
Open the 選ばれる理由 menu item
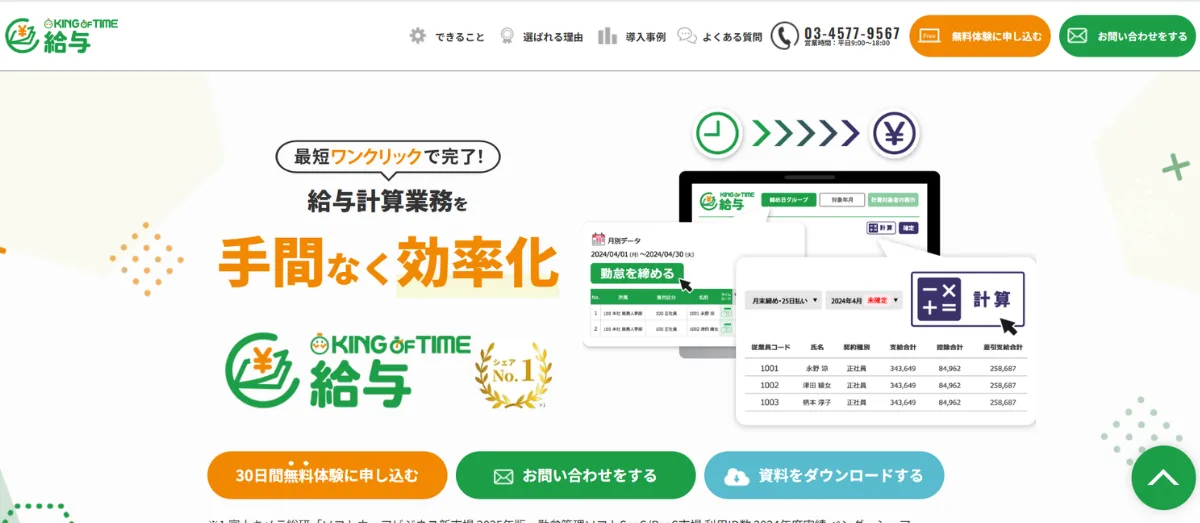553,37
